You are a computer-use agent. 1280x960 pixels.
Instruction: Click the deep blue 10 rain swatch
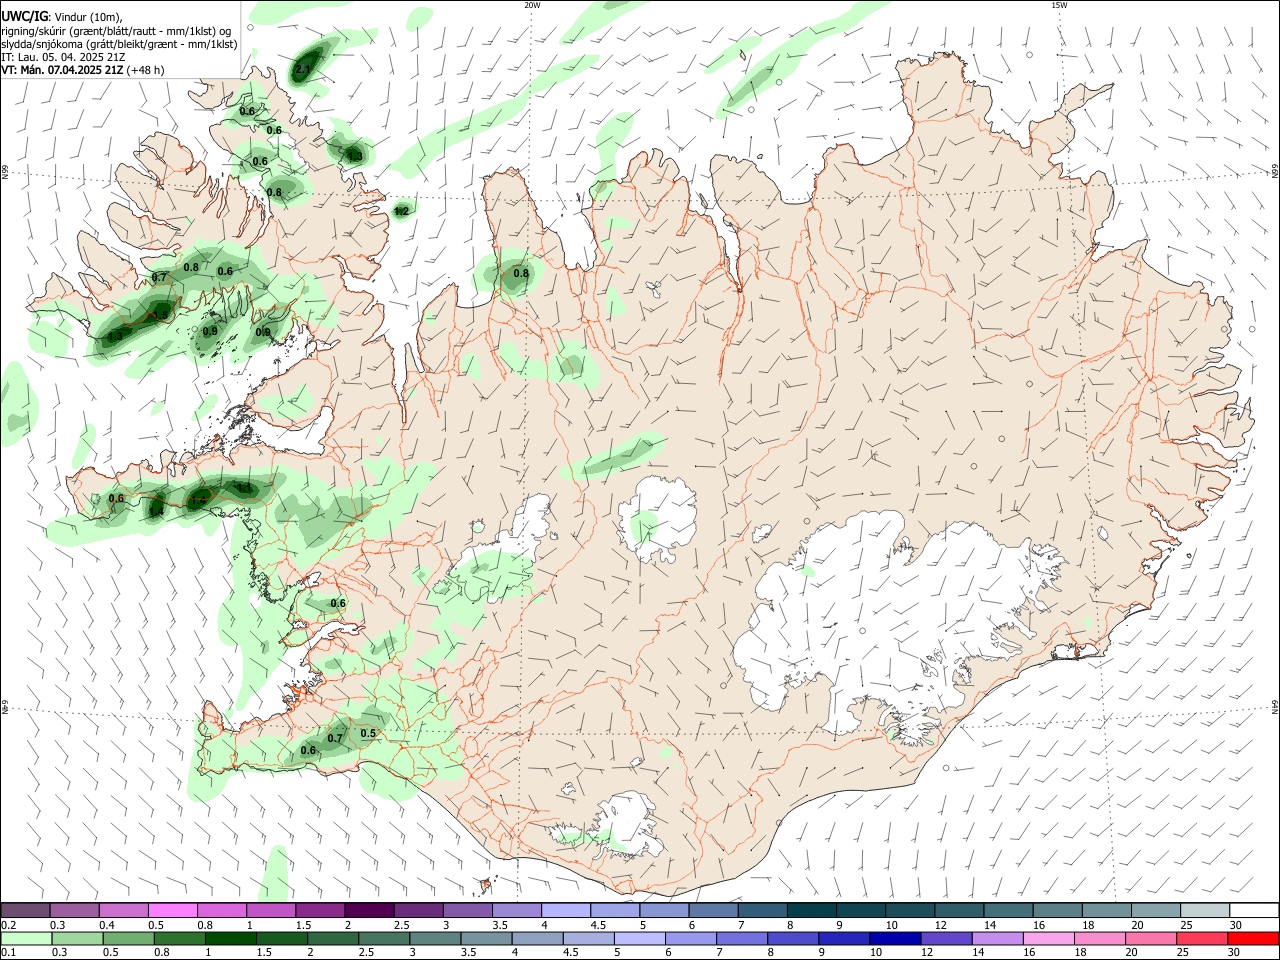point(895,938)
